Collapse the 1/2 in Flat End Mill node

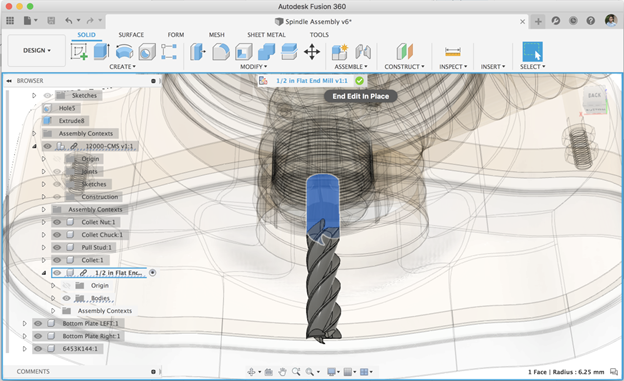[44, 273]
